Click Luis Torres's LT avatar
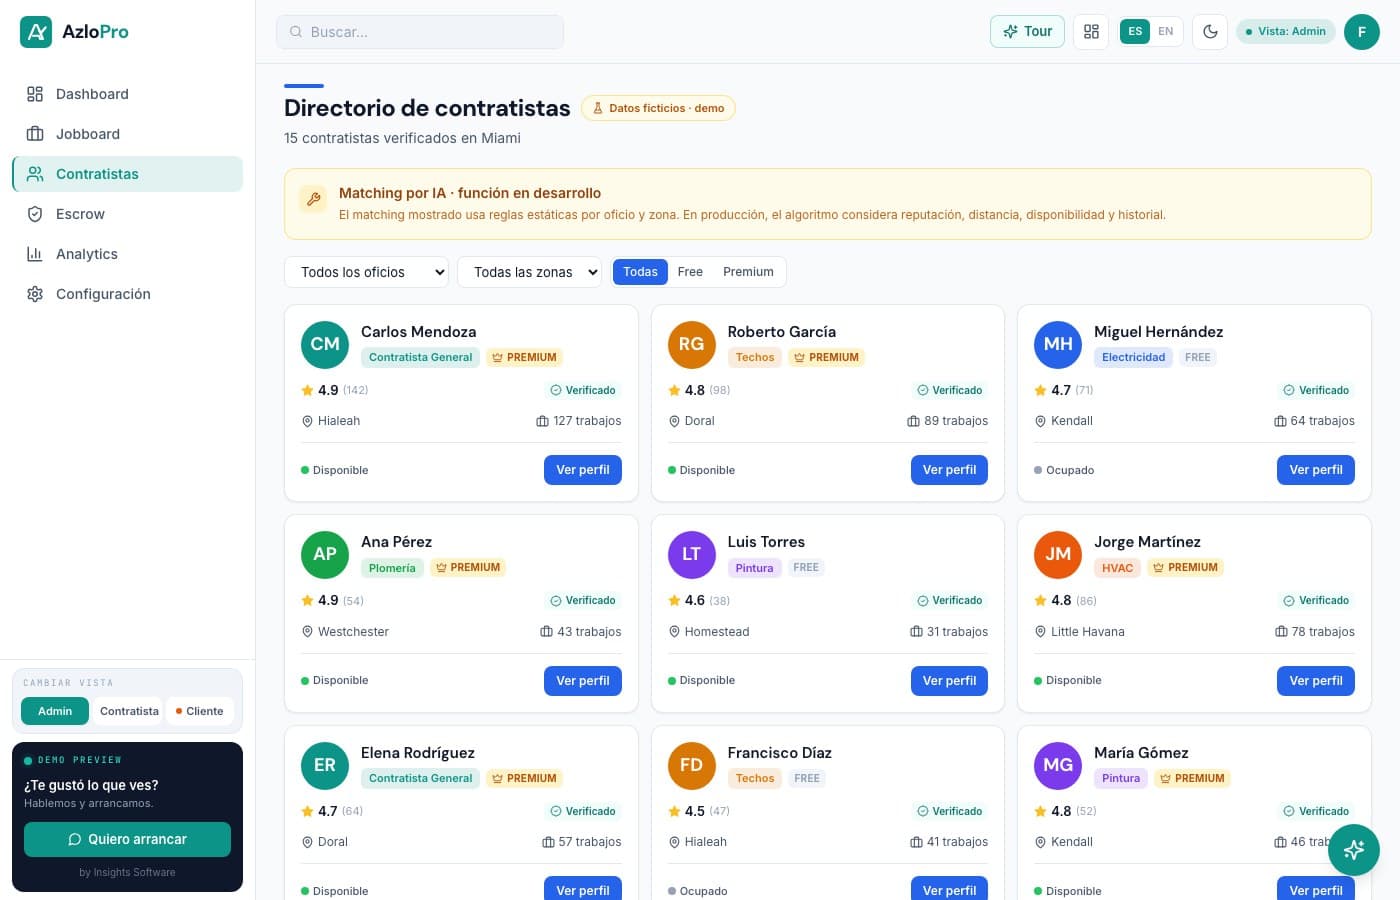This screenshot has width=1400, height=900. pos(692,554)
